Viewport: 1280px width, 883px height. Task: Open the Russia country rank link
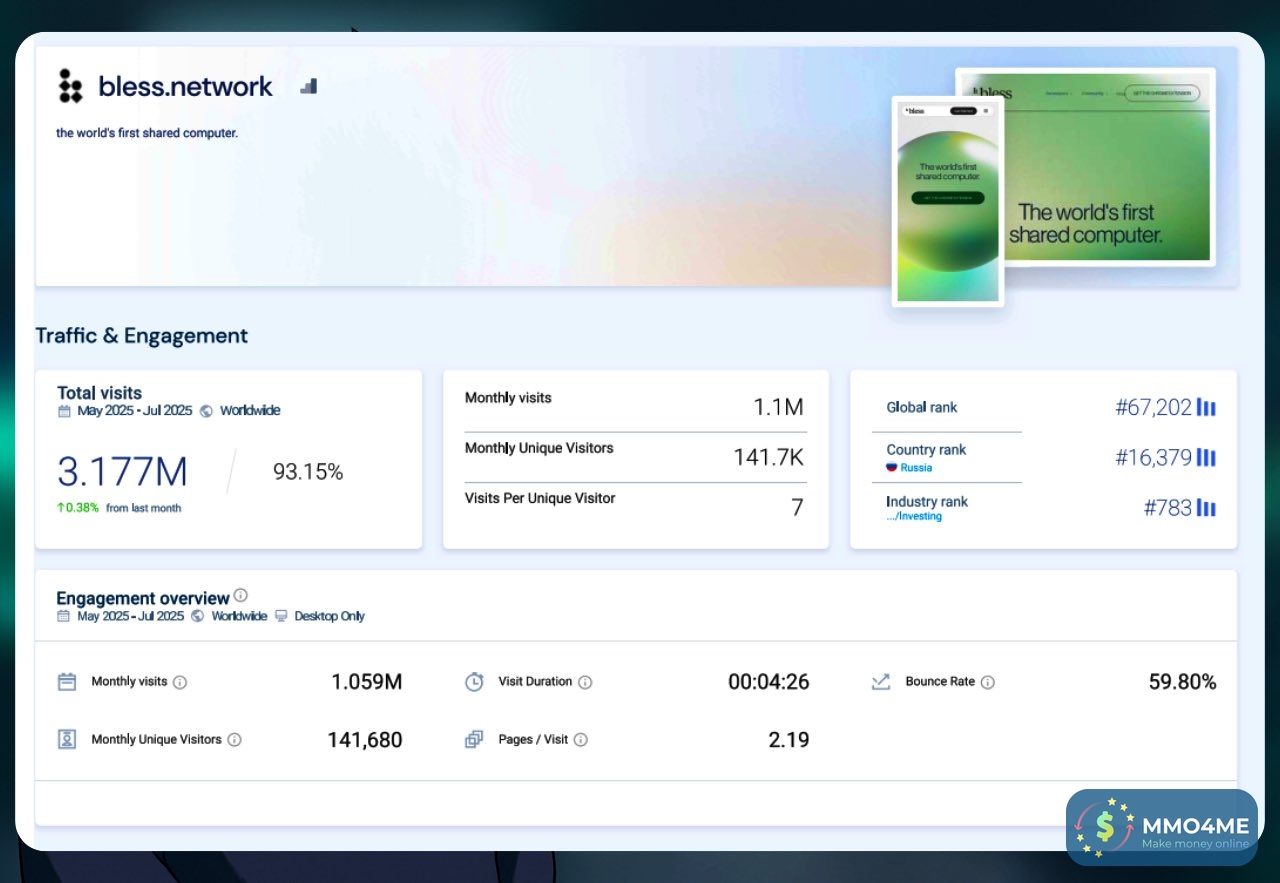915,468
